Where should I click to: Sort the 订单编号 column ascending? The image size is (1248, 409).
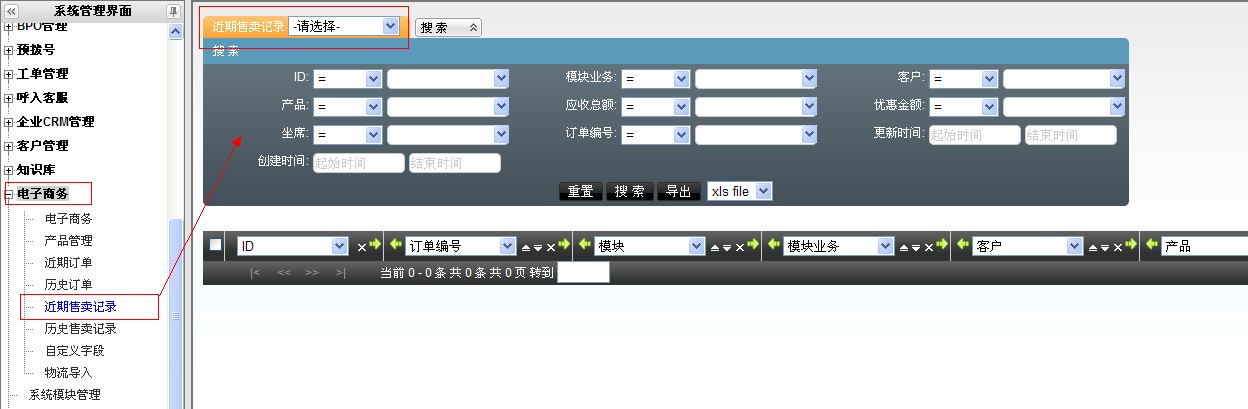526,246
